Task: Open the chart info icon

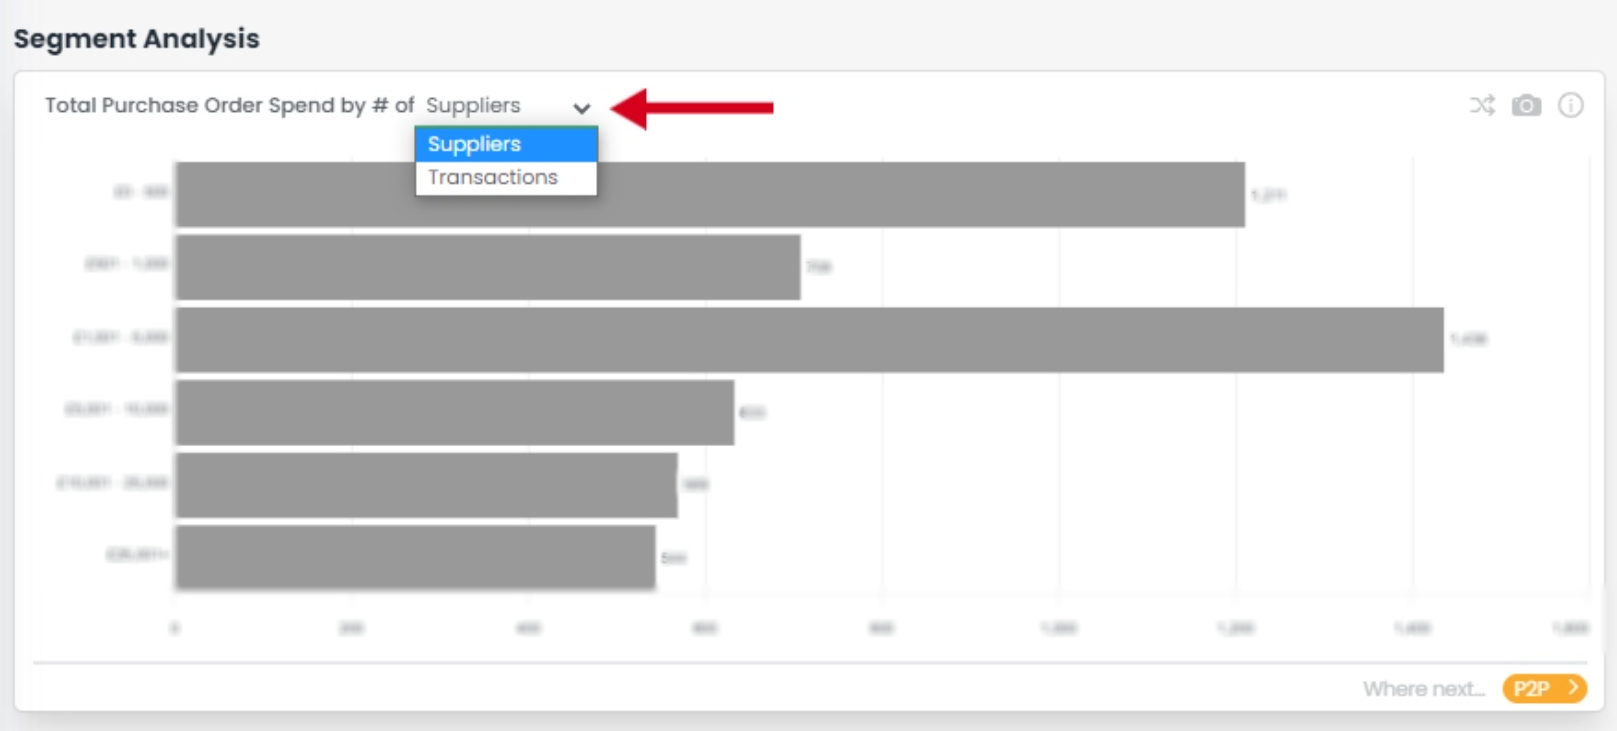Action: 1571,105
